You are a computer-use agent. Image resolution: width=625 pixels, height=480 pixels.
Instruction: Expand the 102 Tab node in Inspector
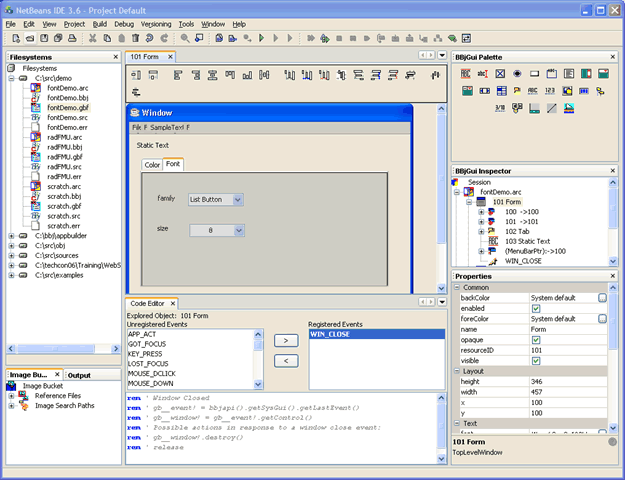pos(481,231)
